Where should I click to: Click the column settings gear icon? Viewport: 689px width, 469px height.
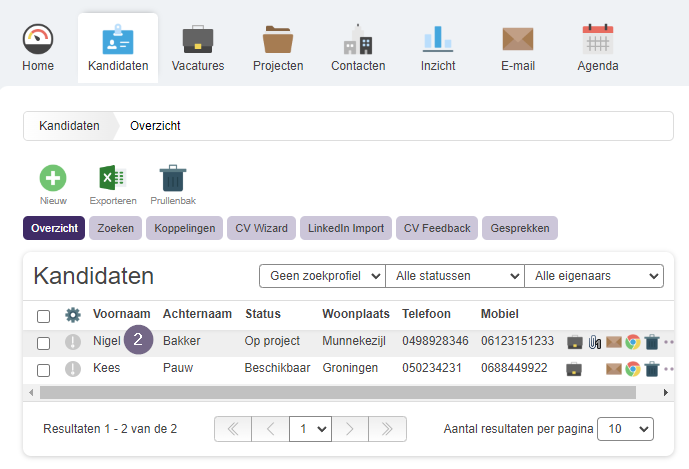pos(73,315)
